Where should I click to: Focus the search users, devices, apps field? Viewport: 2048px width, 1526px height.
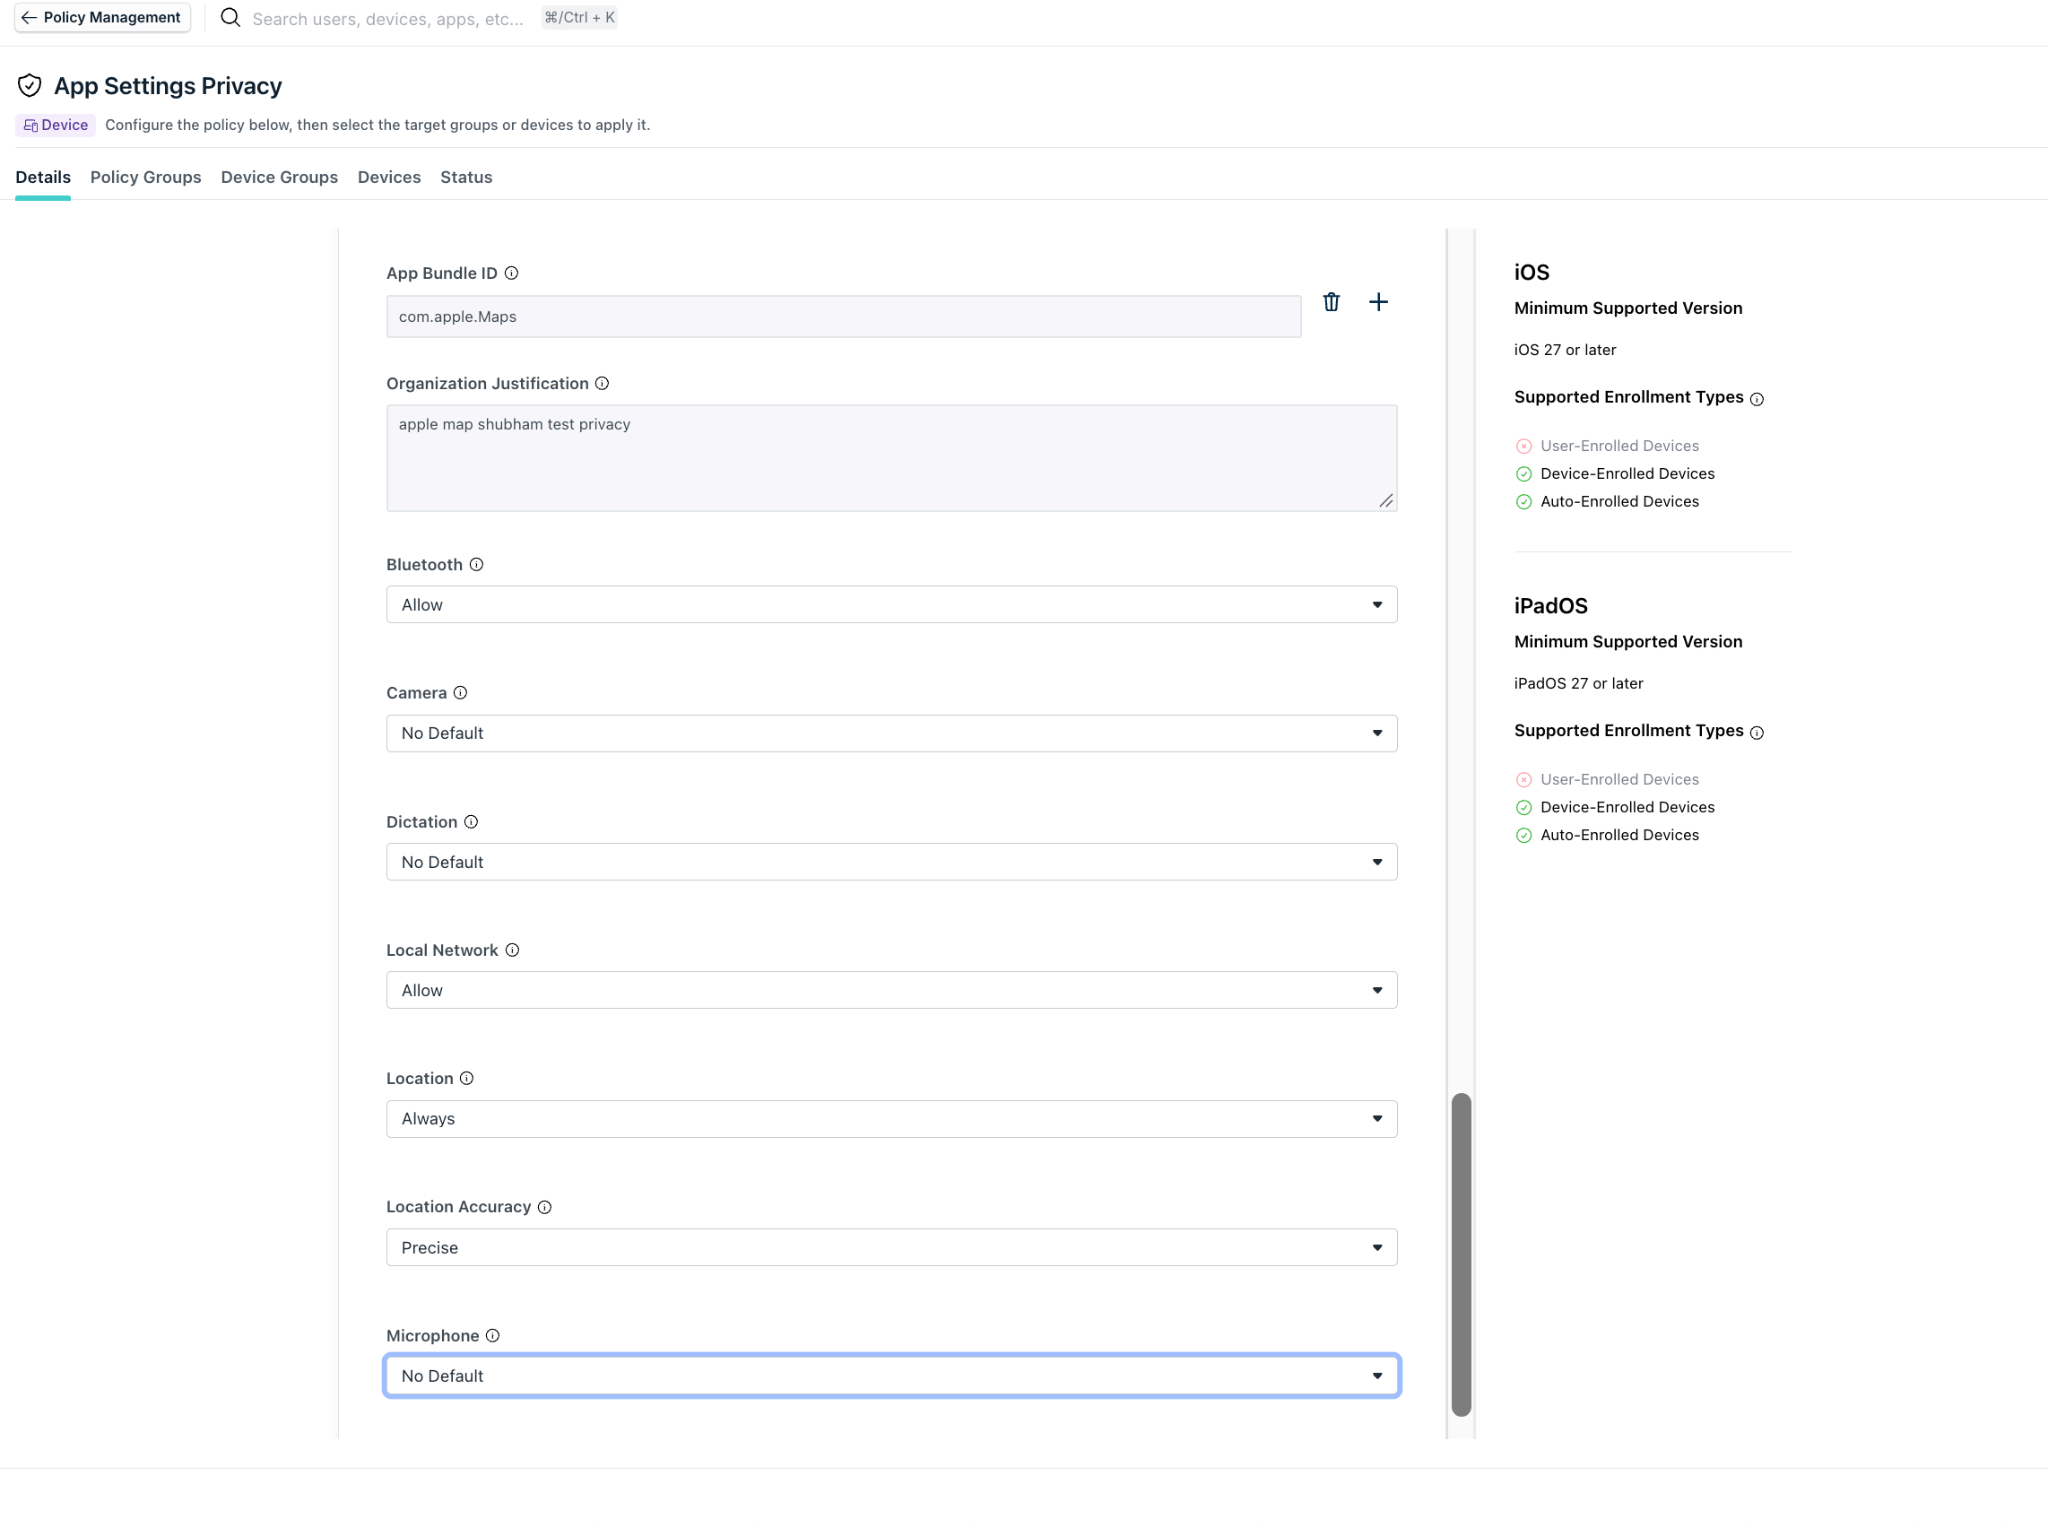[x=388, y=19]
